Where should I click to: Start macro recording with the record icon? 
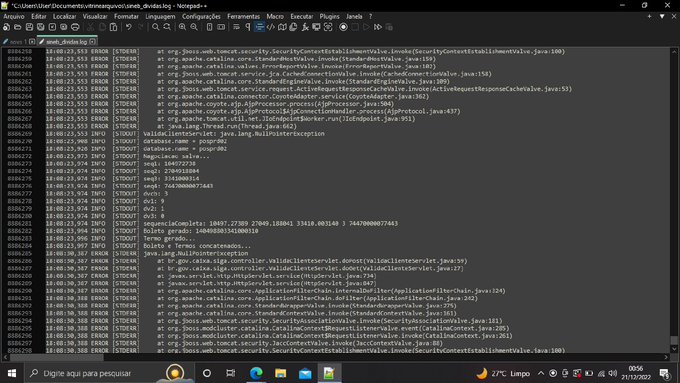coord(343,27)
